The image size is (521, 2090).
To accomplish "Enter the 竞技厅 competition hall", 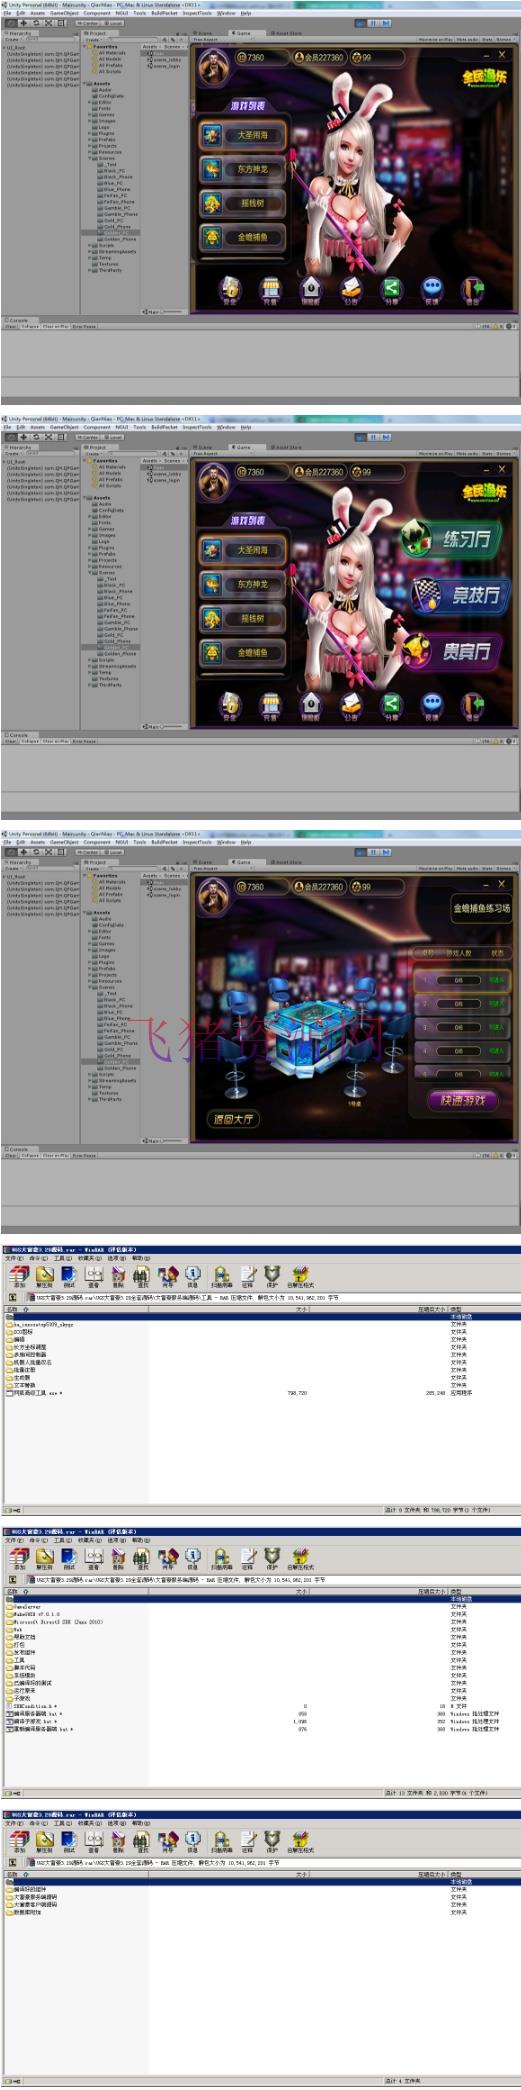I will point(459,595).
